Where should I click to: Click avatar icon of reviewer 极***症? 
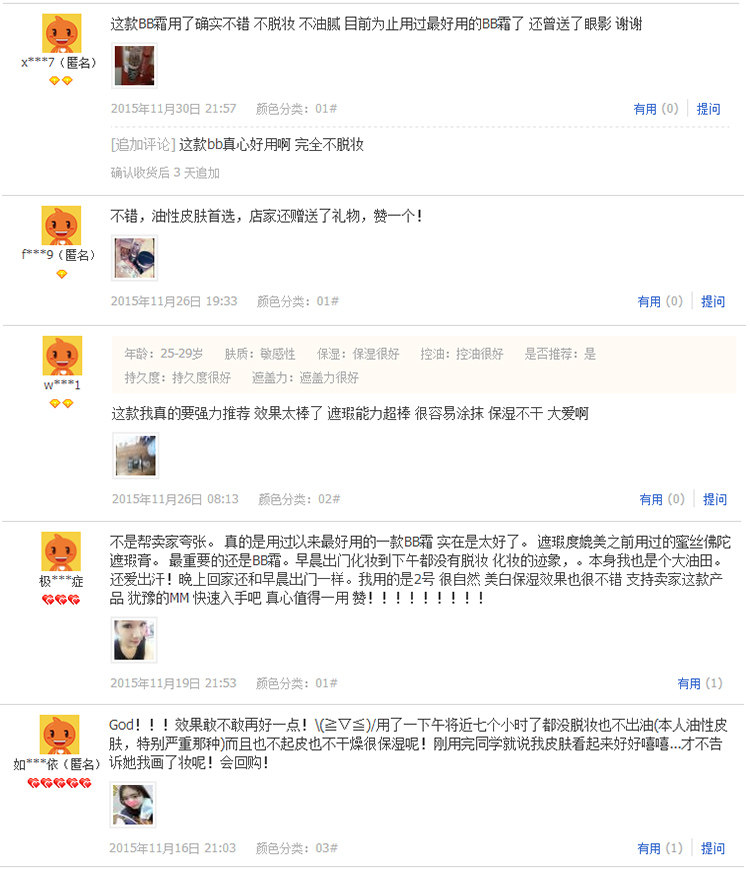pyautogui.click(x=61, y=551)
